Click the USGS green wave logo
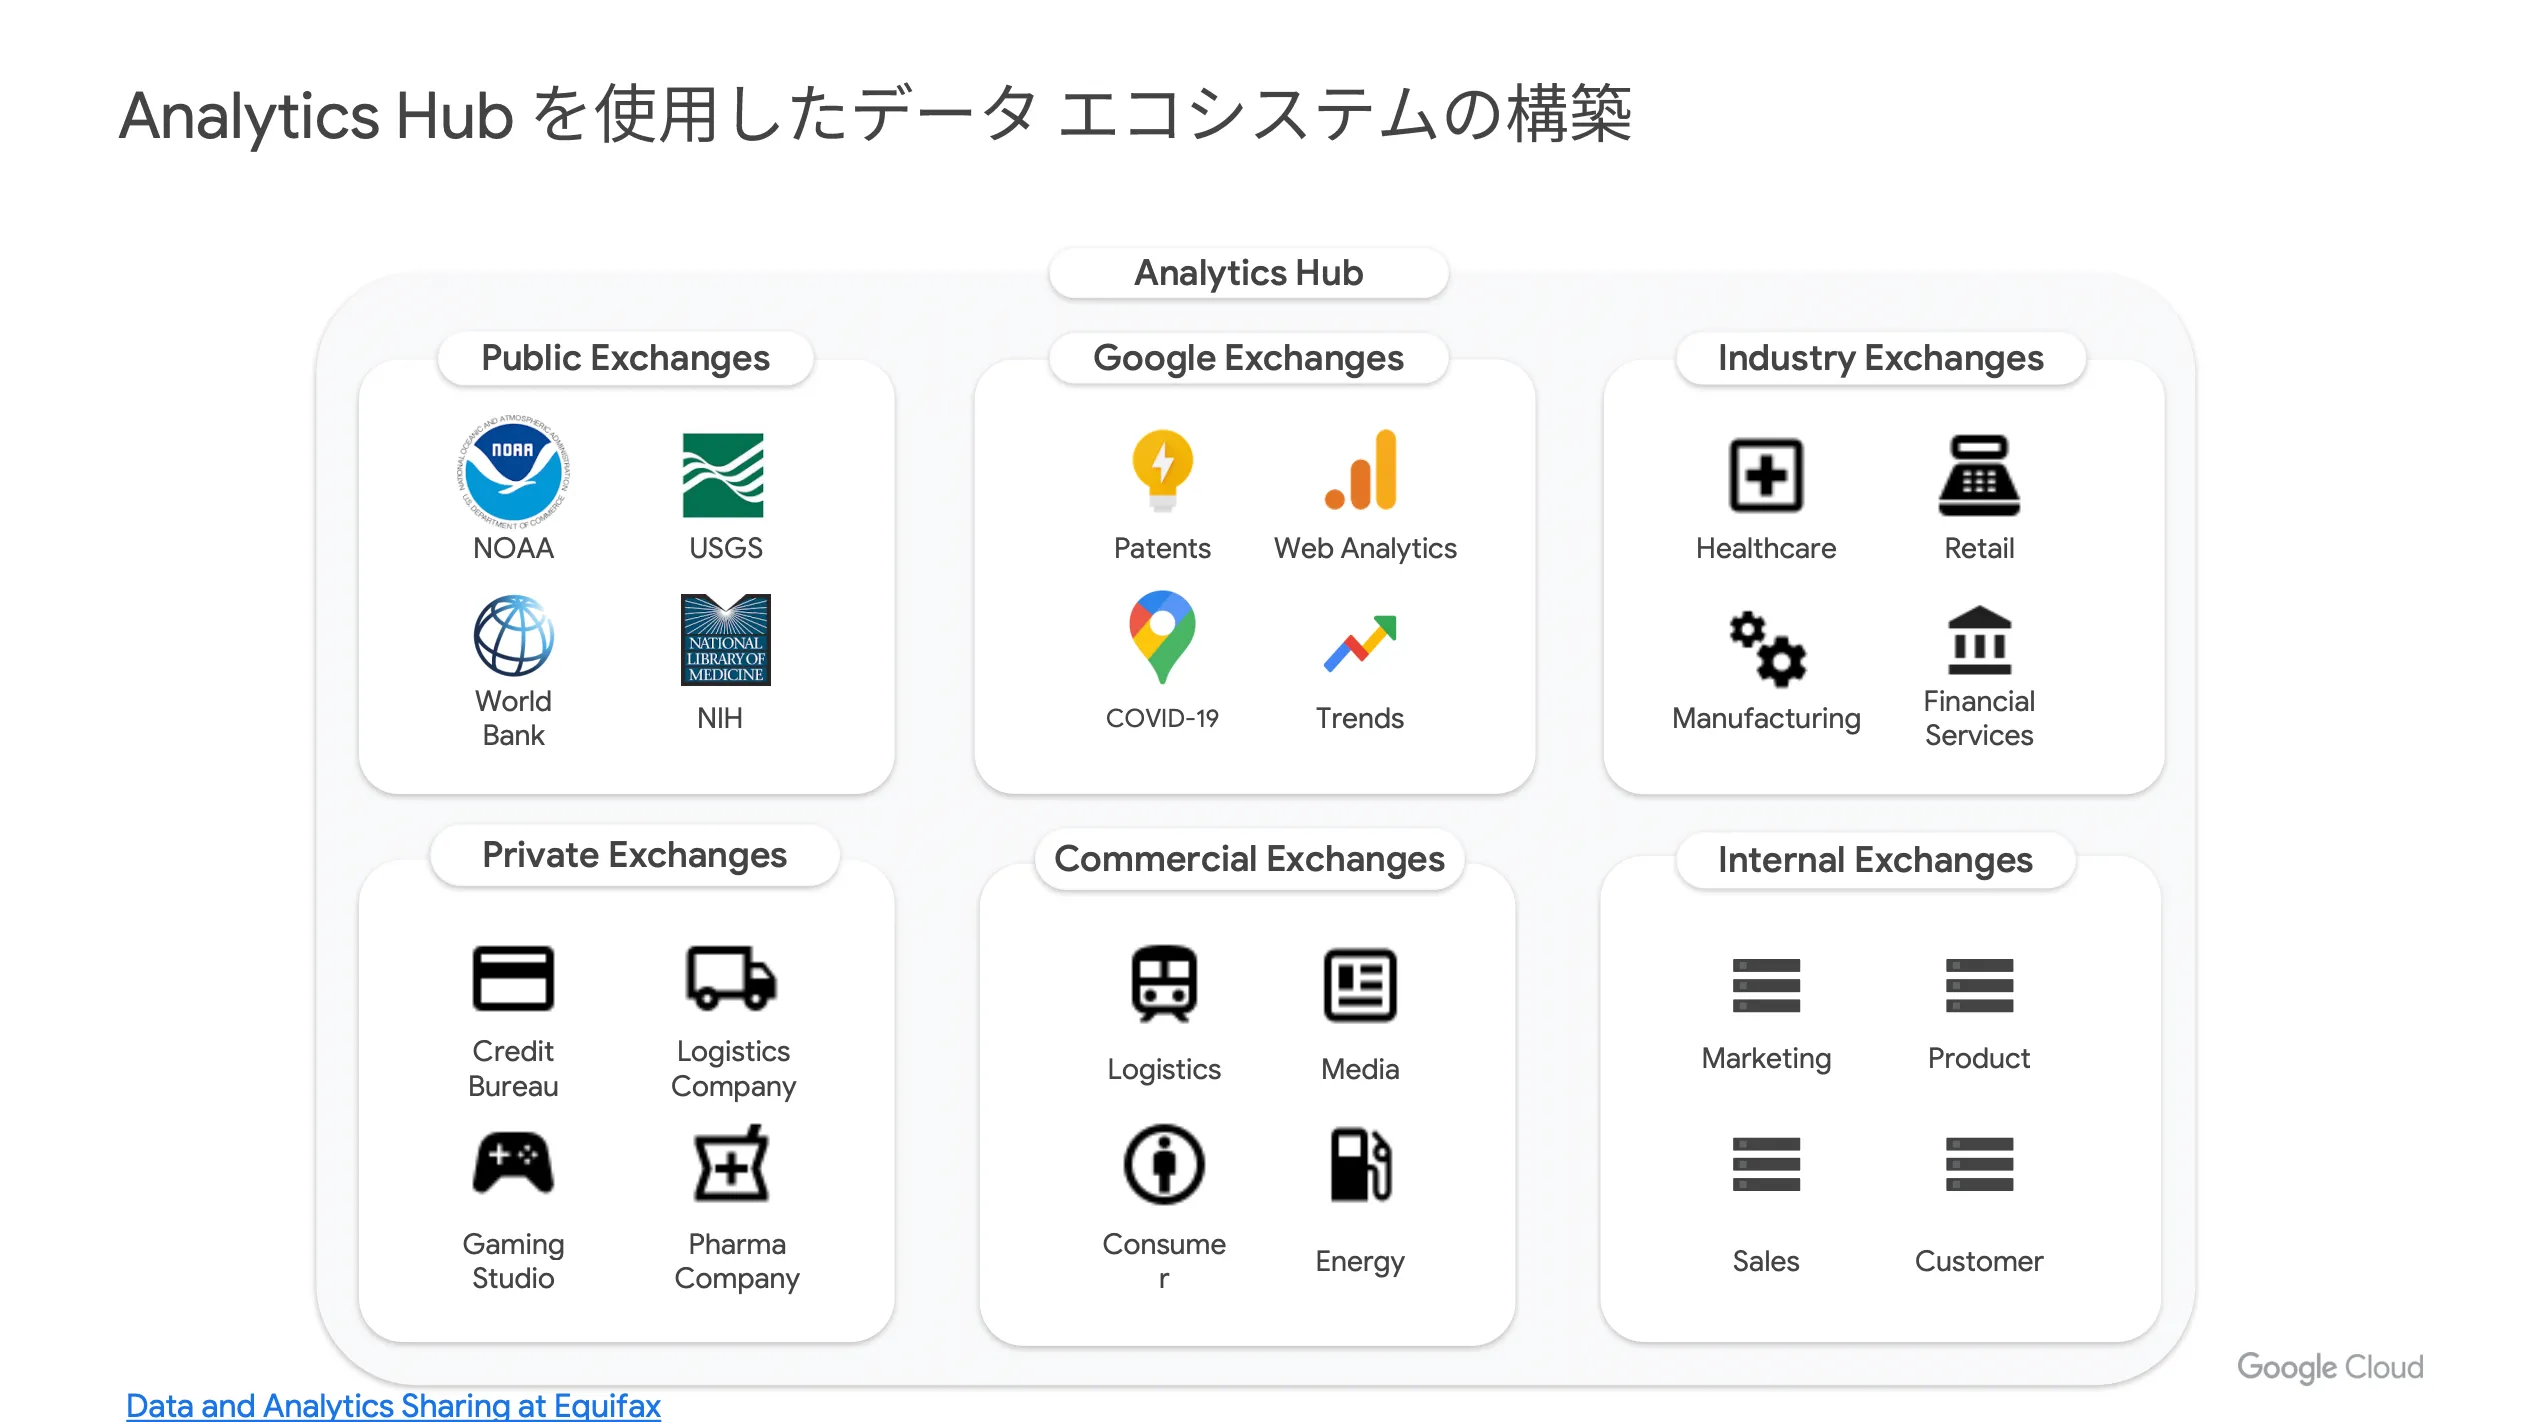This screenshot has width=2544, height=1422. [722, 475]
